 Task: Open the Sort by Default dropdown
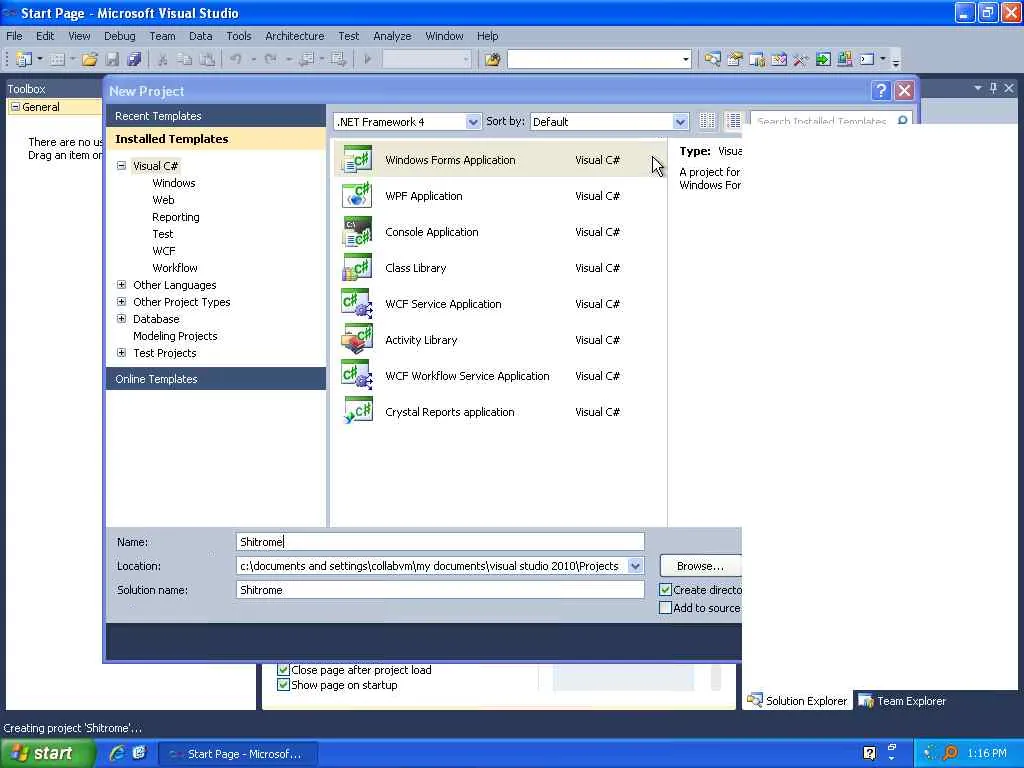pyautogui.click(x=680, y=121)
